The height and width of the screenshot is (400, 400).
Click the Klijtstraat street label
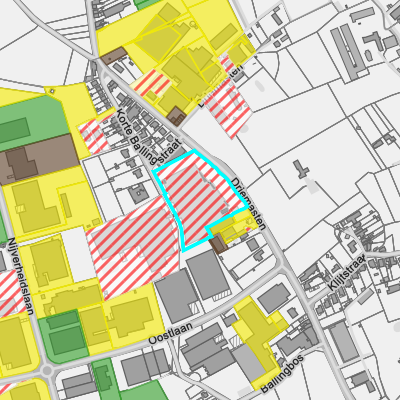point(347,272)
